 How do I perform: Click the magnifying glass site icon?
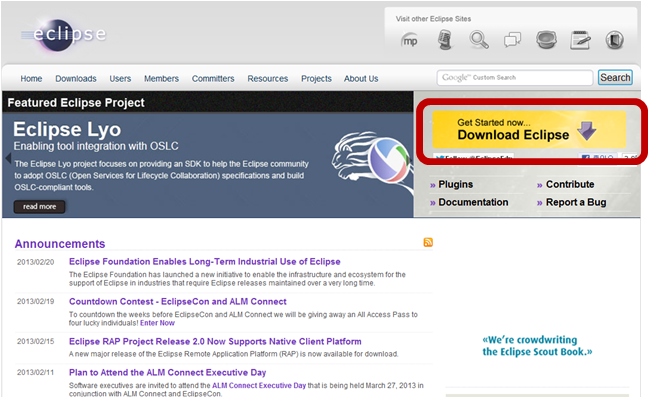coord(479,40)
